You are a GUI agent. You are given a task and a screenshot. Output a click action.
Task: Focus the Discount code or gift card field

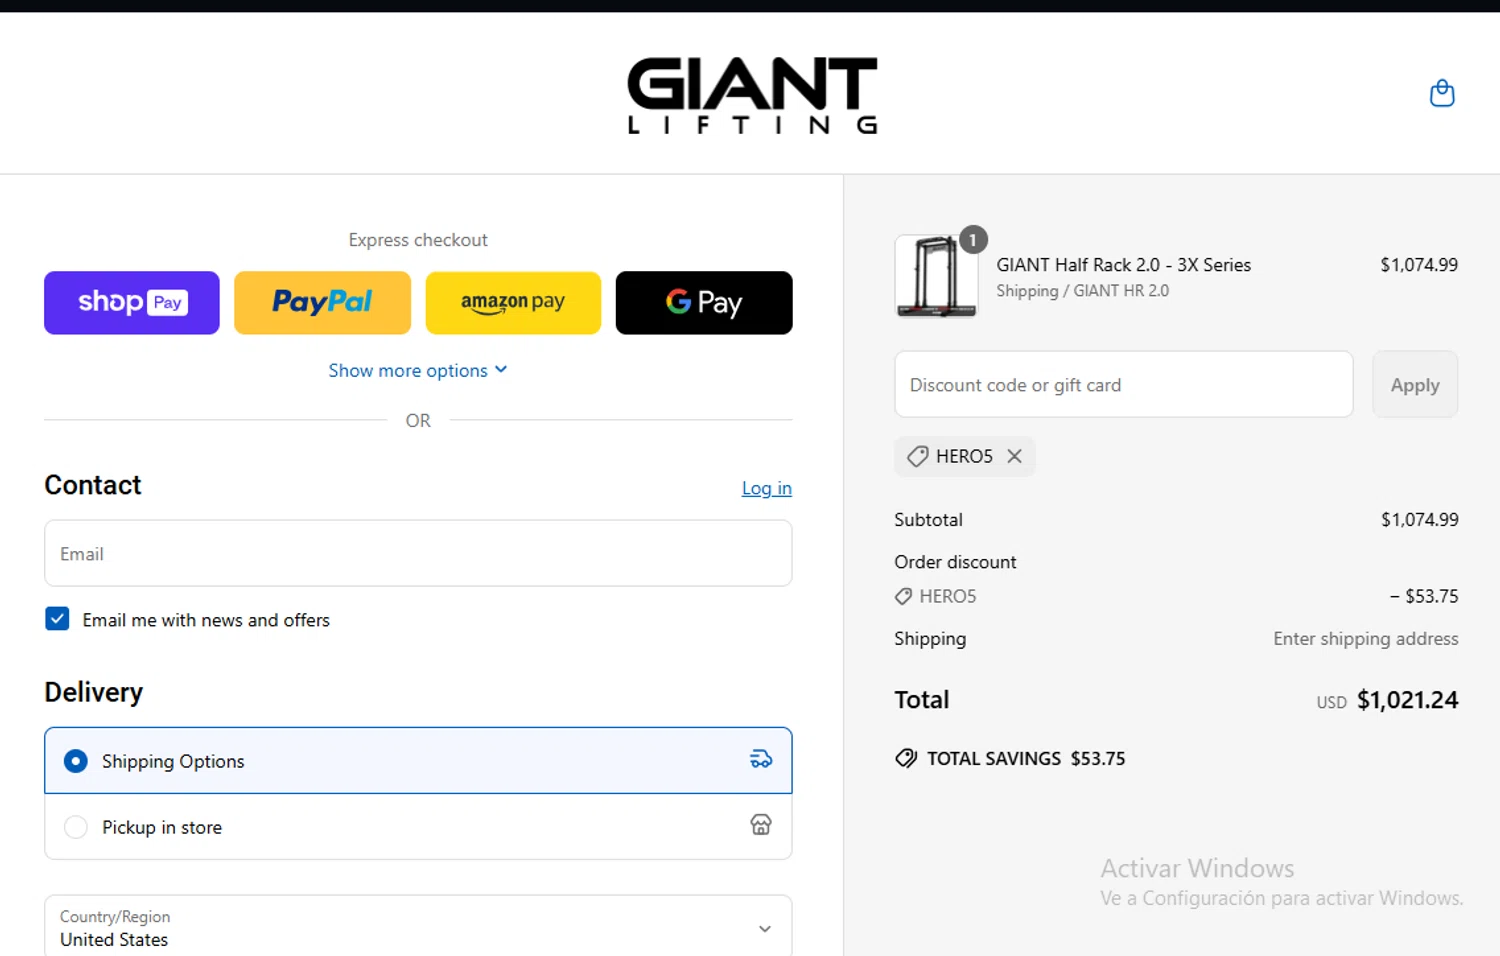coord(1124,384)
